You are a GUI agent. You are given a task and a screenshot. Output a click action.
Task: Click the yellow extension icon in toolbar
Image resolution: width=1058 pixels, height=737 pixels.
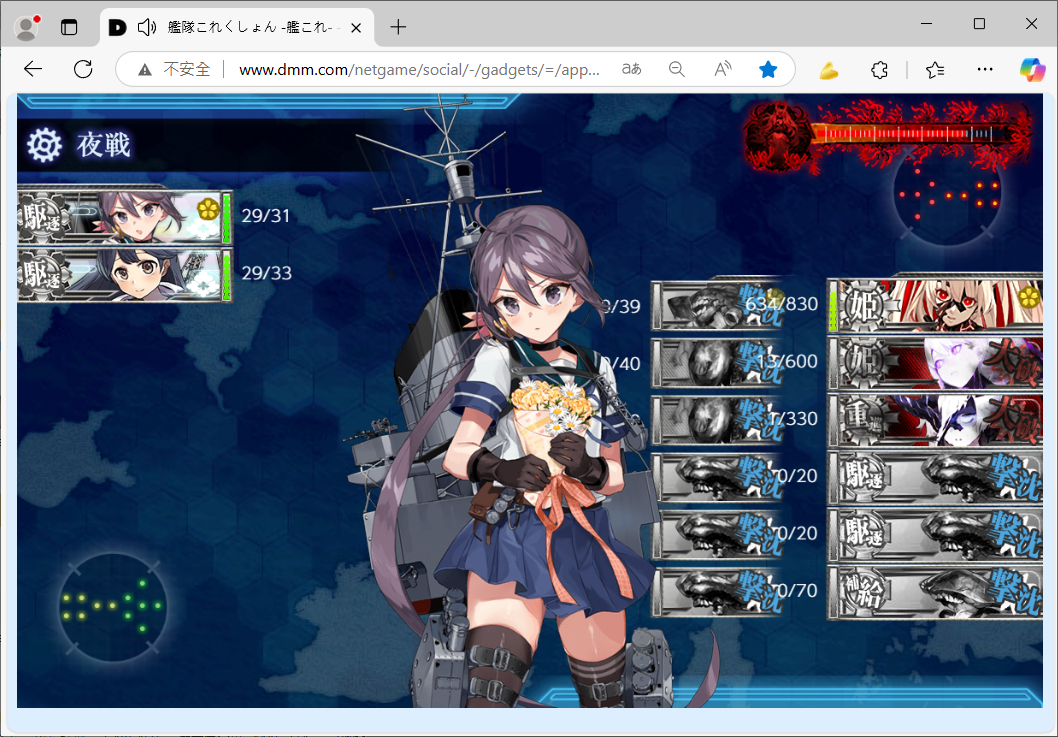[x=829, y=70]
